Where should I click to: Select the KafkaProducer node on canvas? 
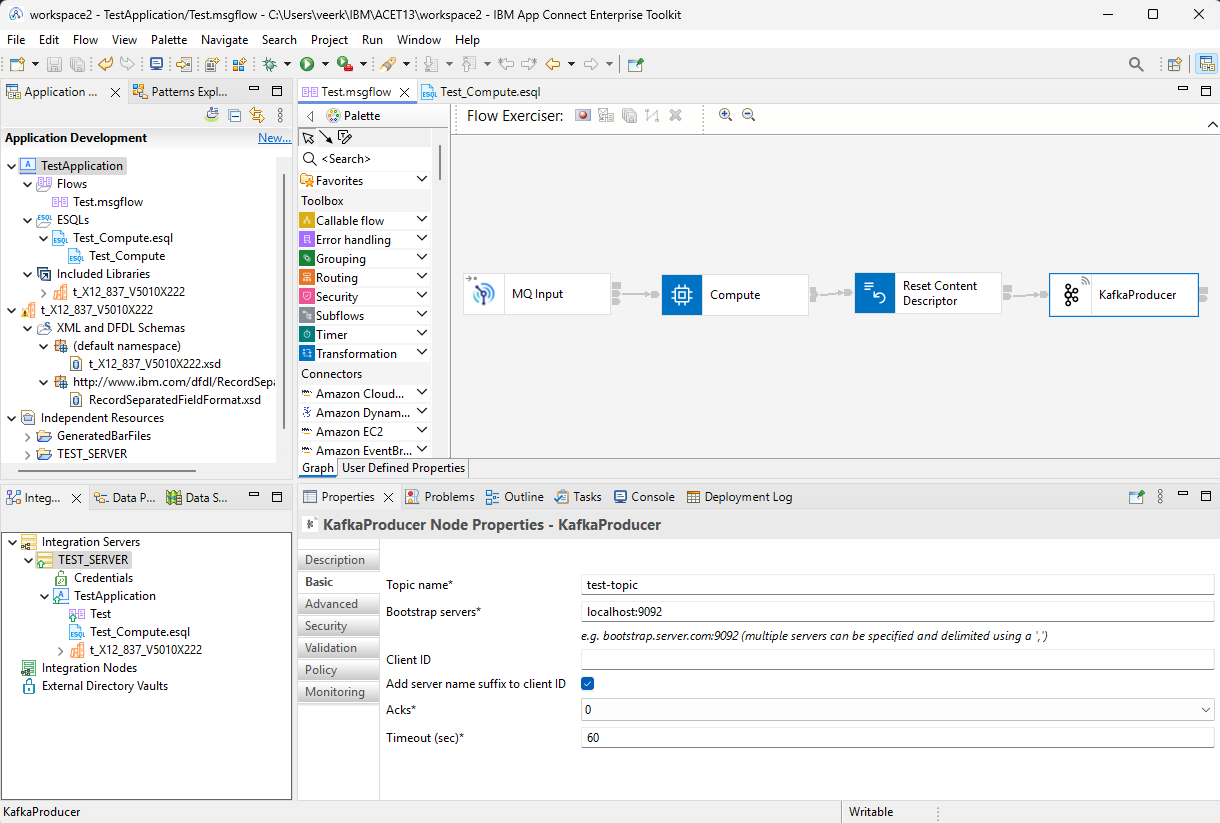point(1123,295)
